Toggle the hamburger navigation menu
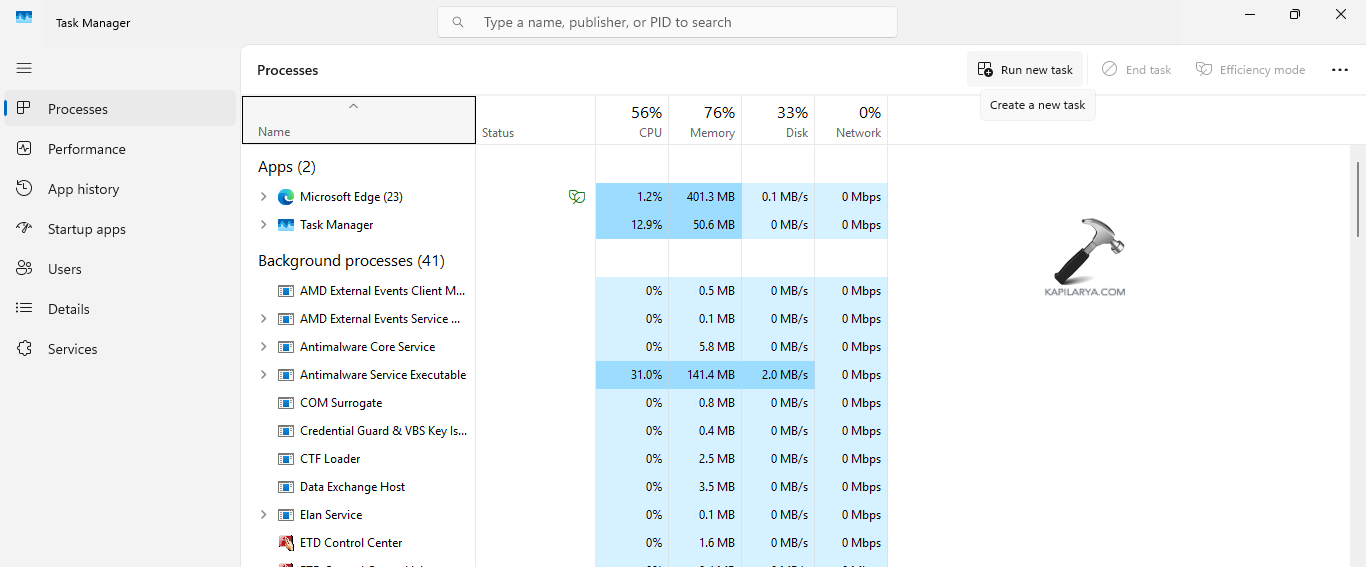This screenshot has width=1366, height=567. click(24, 68)
